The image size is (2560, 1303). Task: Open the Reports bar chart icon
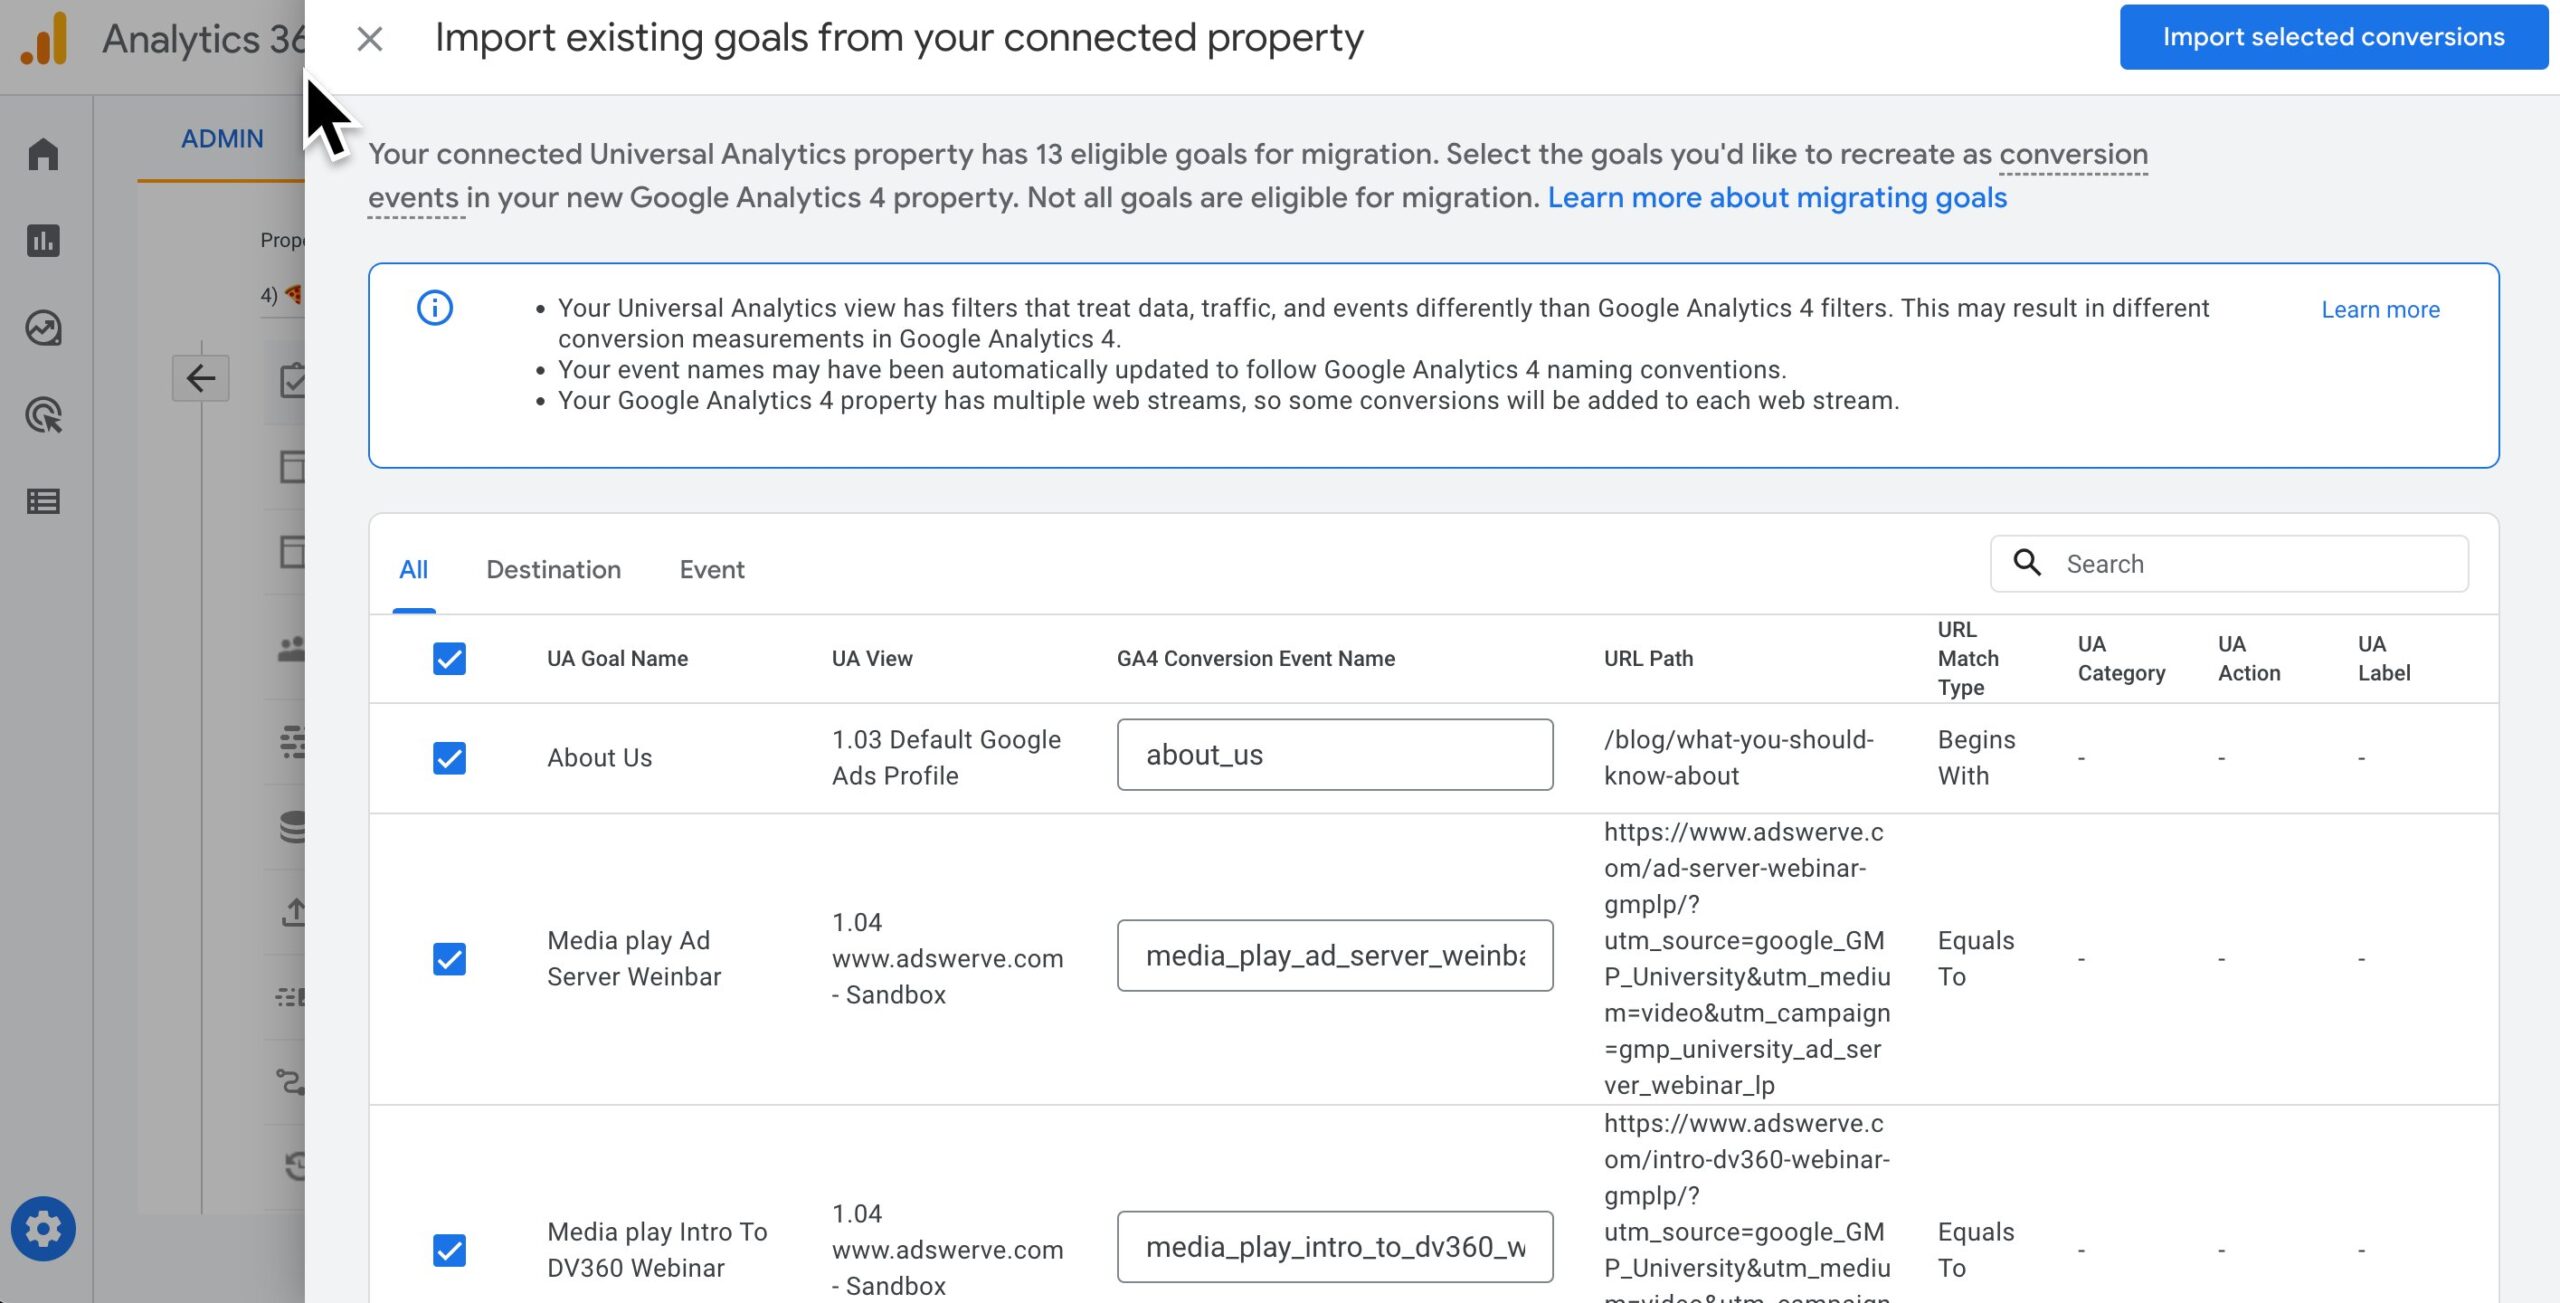(43, 241)
